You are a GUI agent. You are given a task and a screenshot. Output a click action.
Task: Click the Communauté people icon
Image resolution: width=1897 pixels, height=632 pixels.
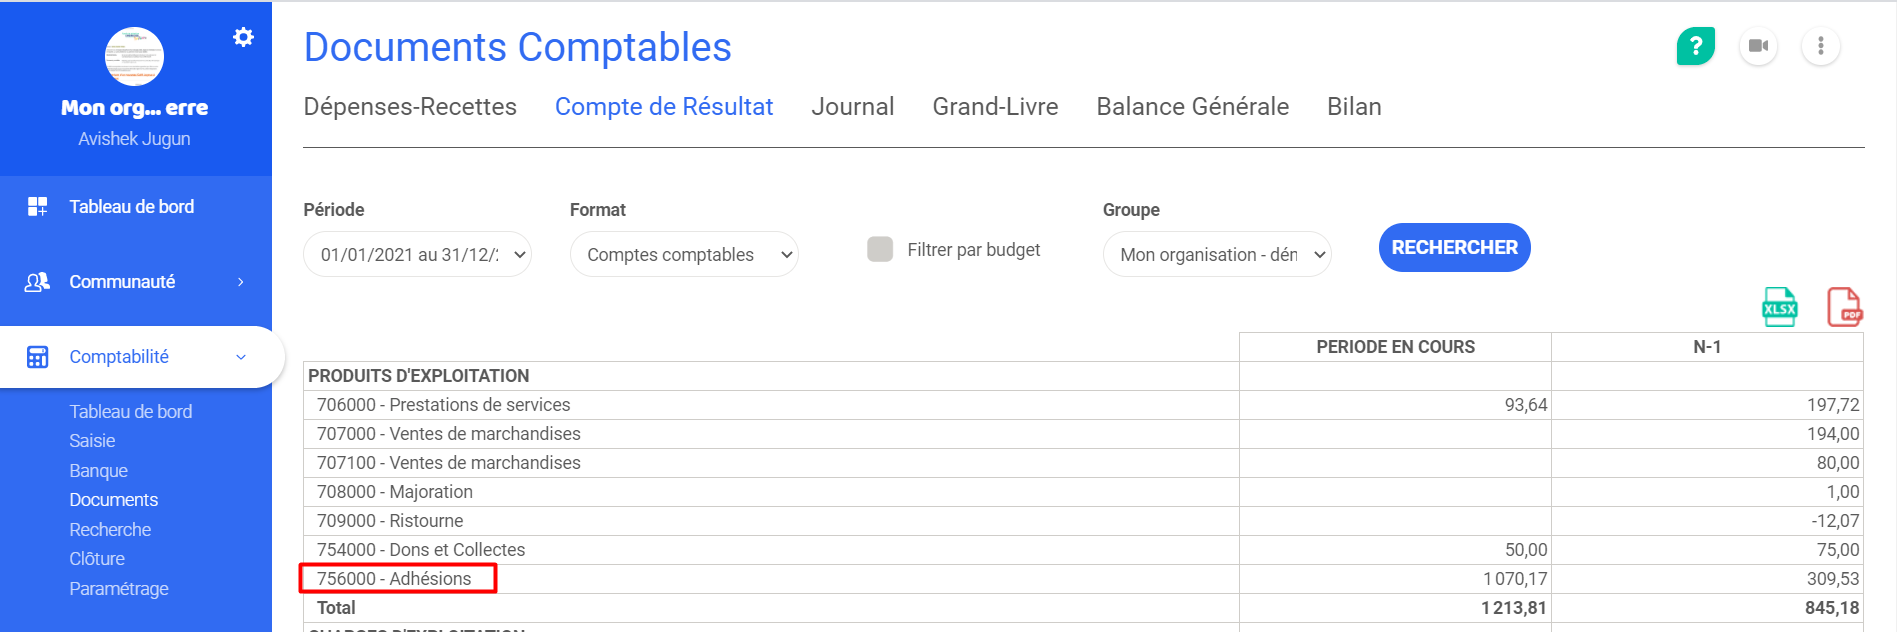[37, 282]
